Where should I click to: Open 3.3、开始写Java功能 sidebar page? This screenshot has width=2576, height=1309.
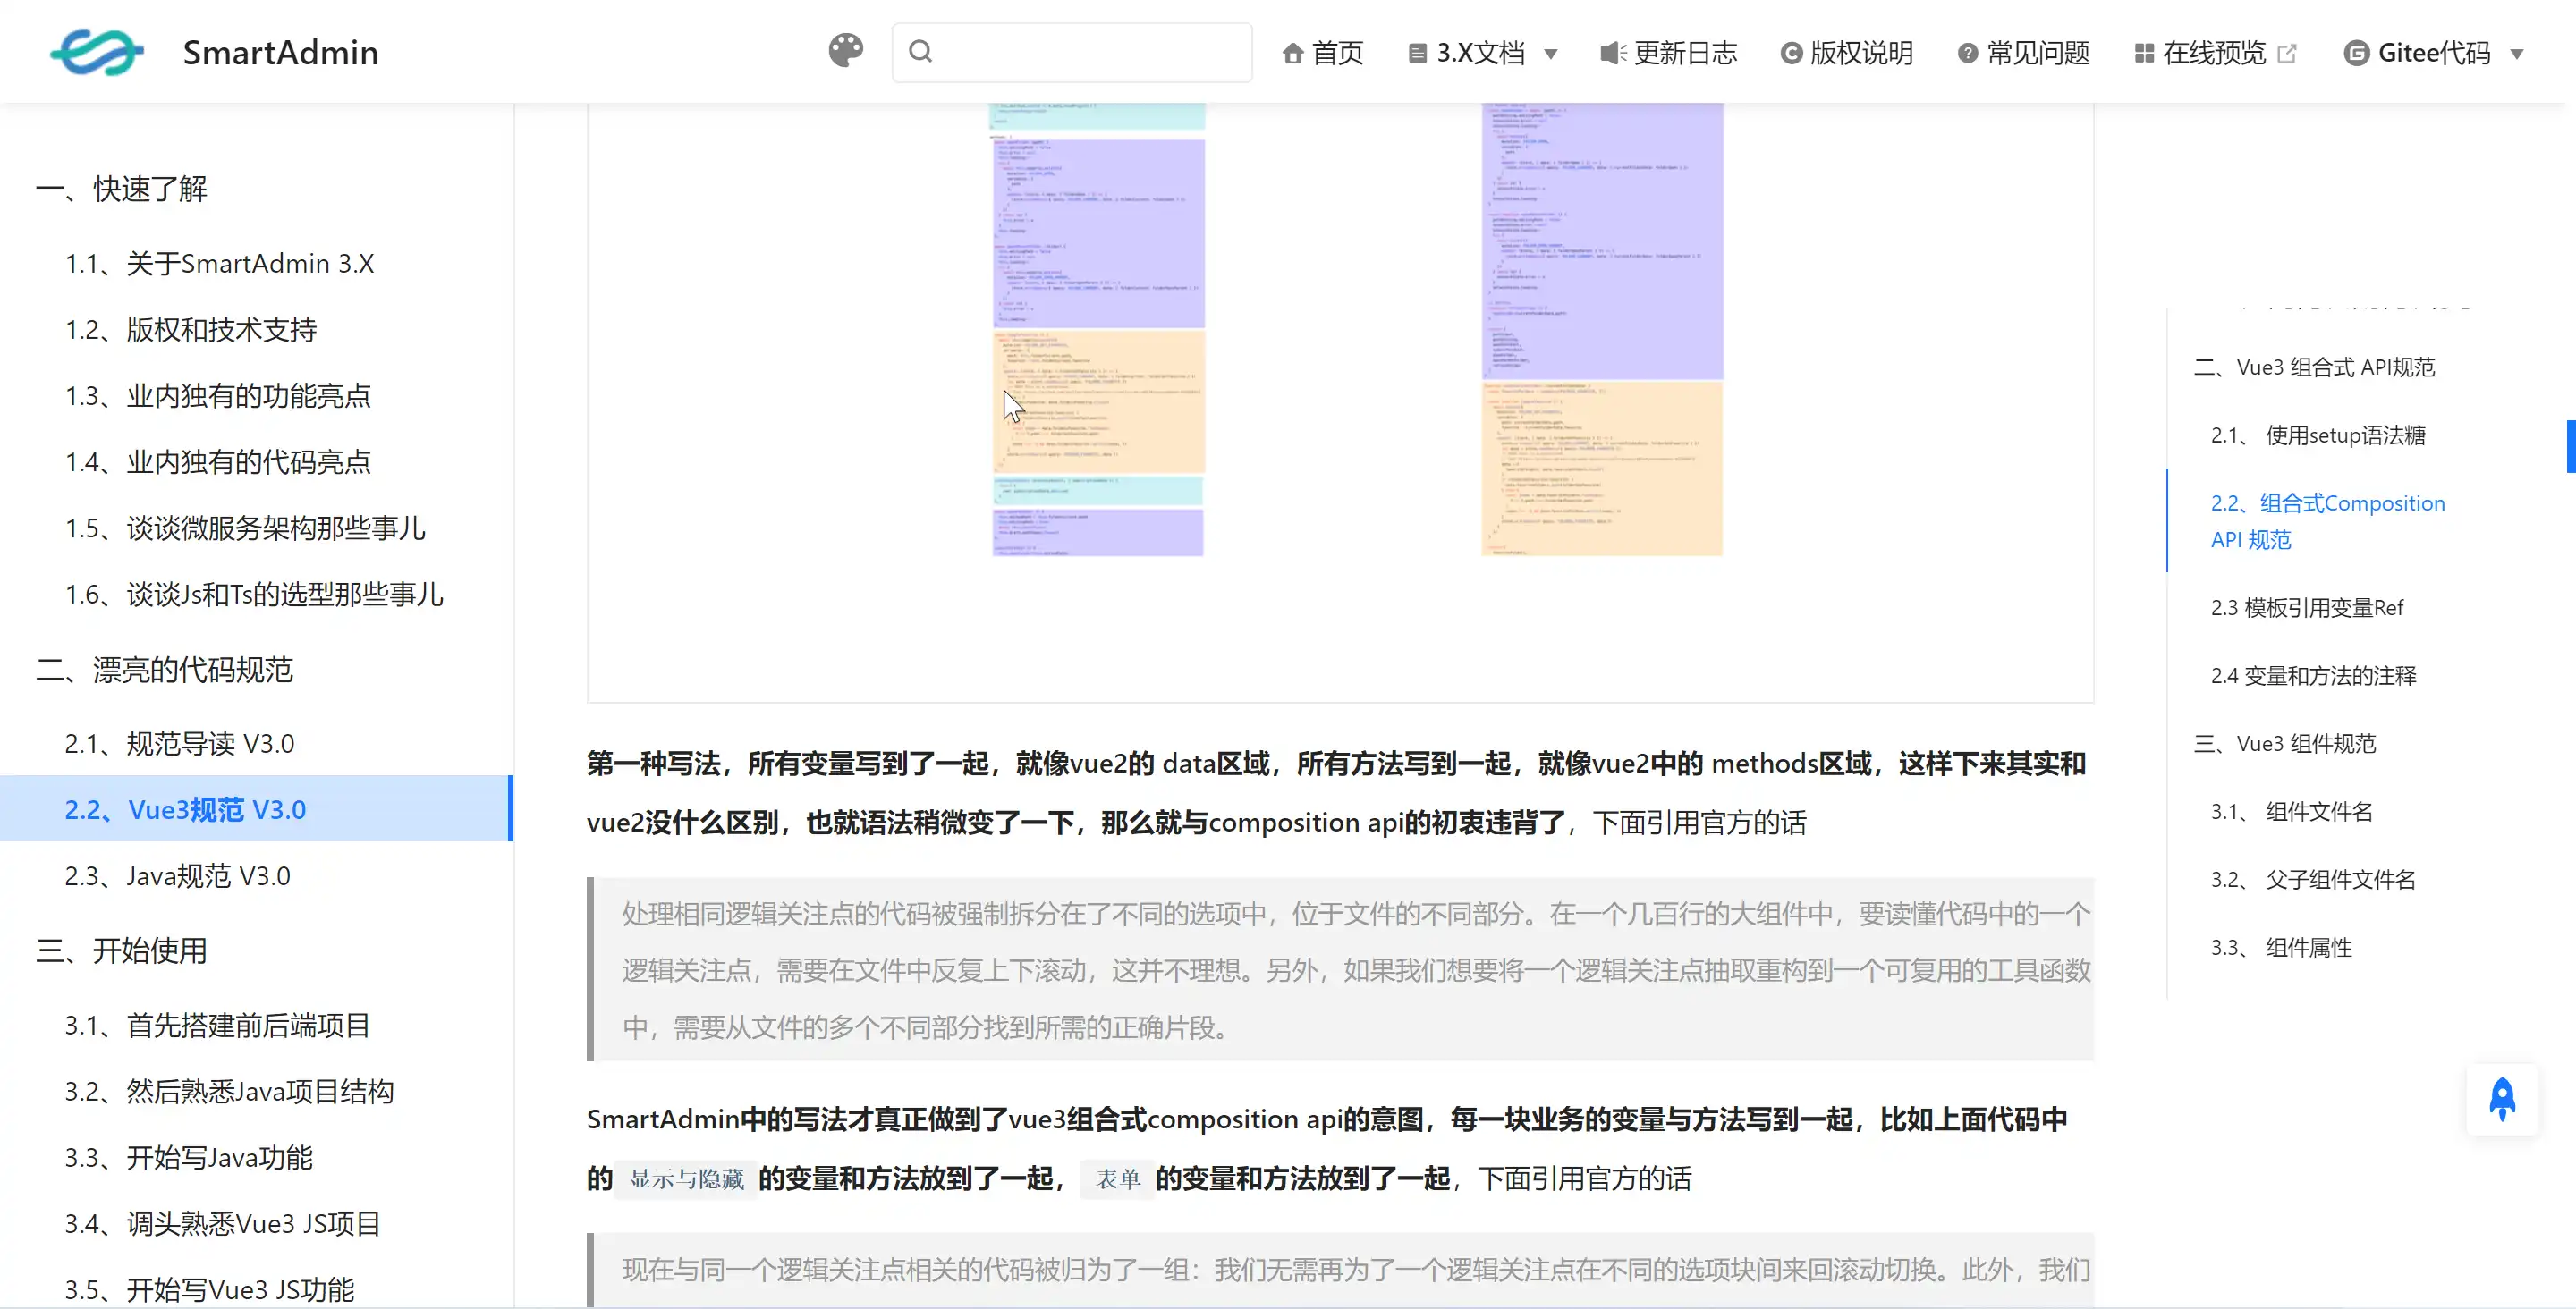click(x=188, y=1158)
